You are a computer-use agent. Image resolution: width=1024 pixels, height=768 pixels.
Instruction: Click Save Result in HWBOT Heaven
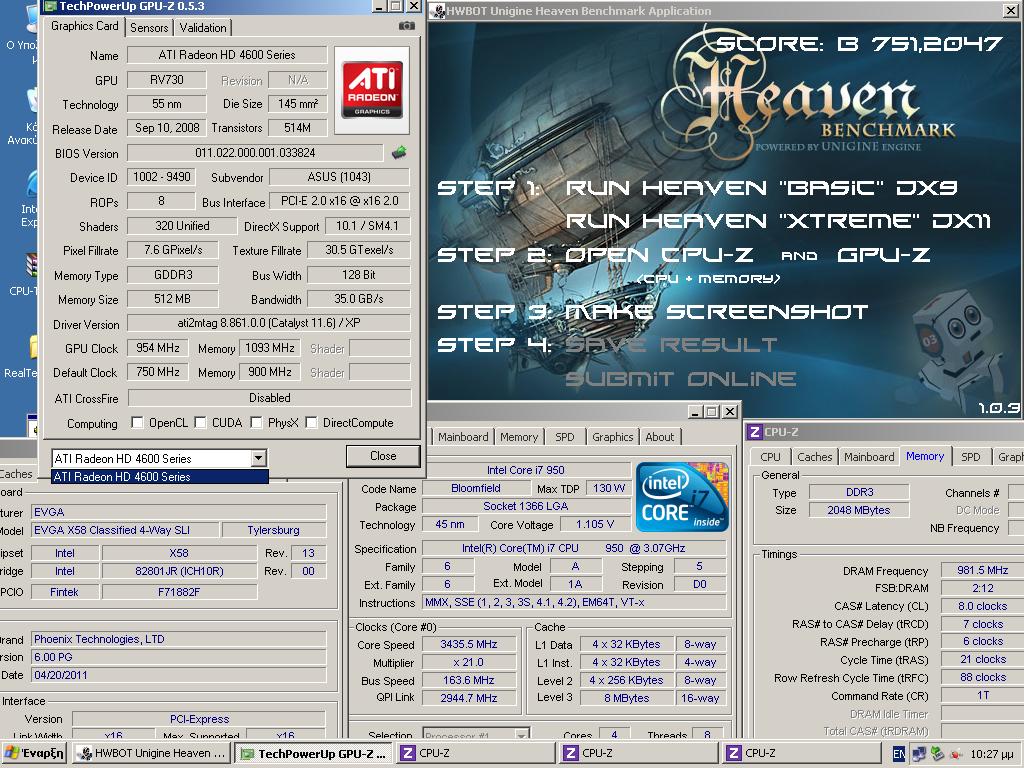(671, 344)
